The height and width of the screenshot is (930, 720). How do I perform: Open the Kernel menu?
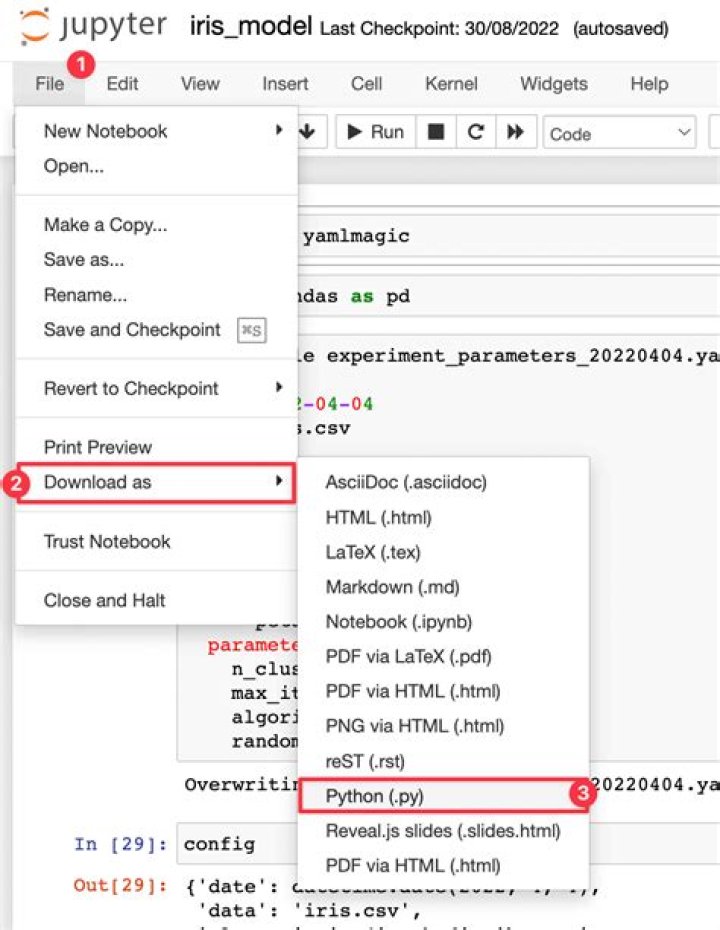(x=451, y=84)
